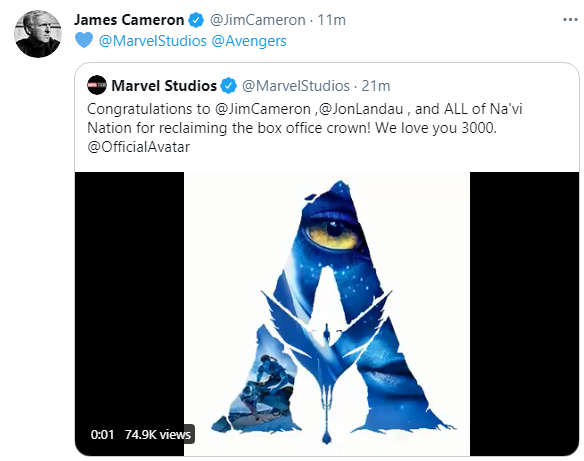Open @JimCameron mention in congratulations text
The image size is (584, 461).
[x=263, y=109]
